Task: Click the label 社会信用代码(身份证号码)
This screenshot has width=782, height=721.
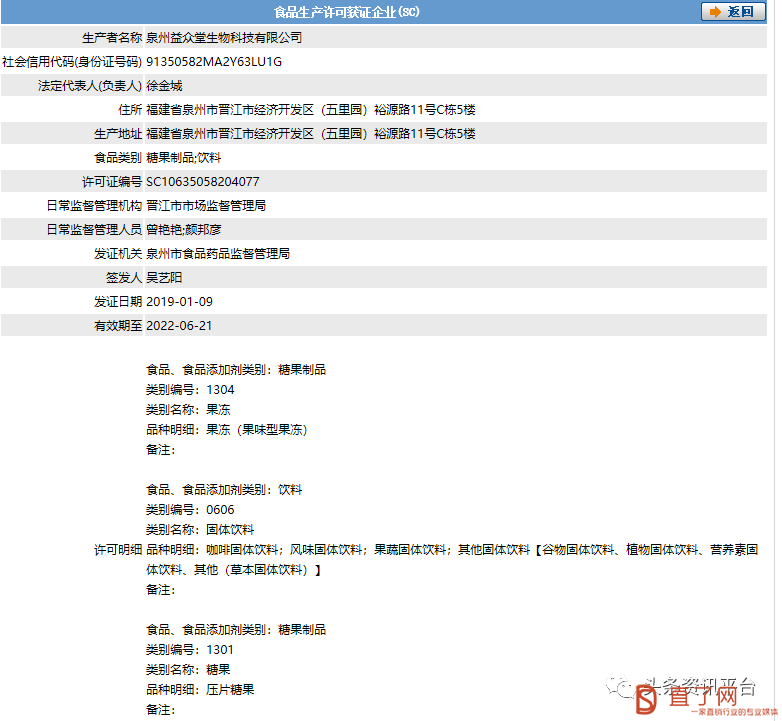Action: click(x=72, y=62)
